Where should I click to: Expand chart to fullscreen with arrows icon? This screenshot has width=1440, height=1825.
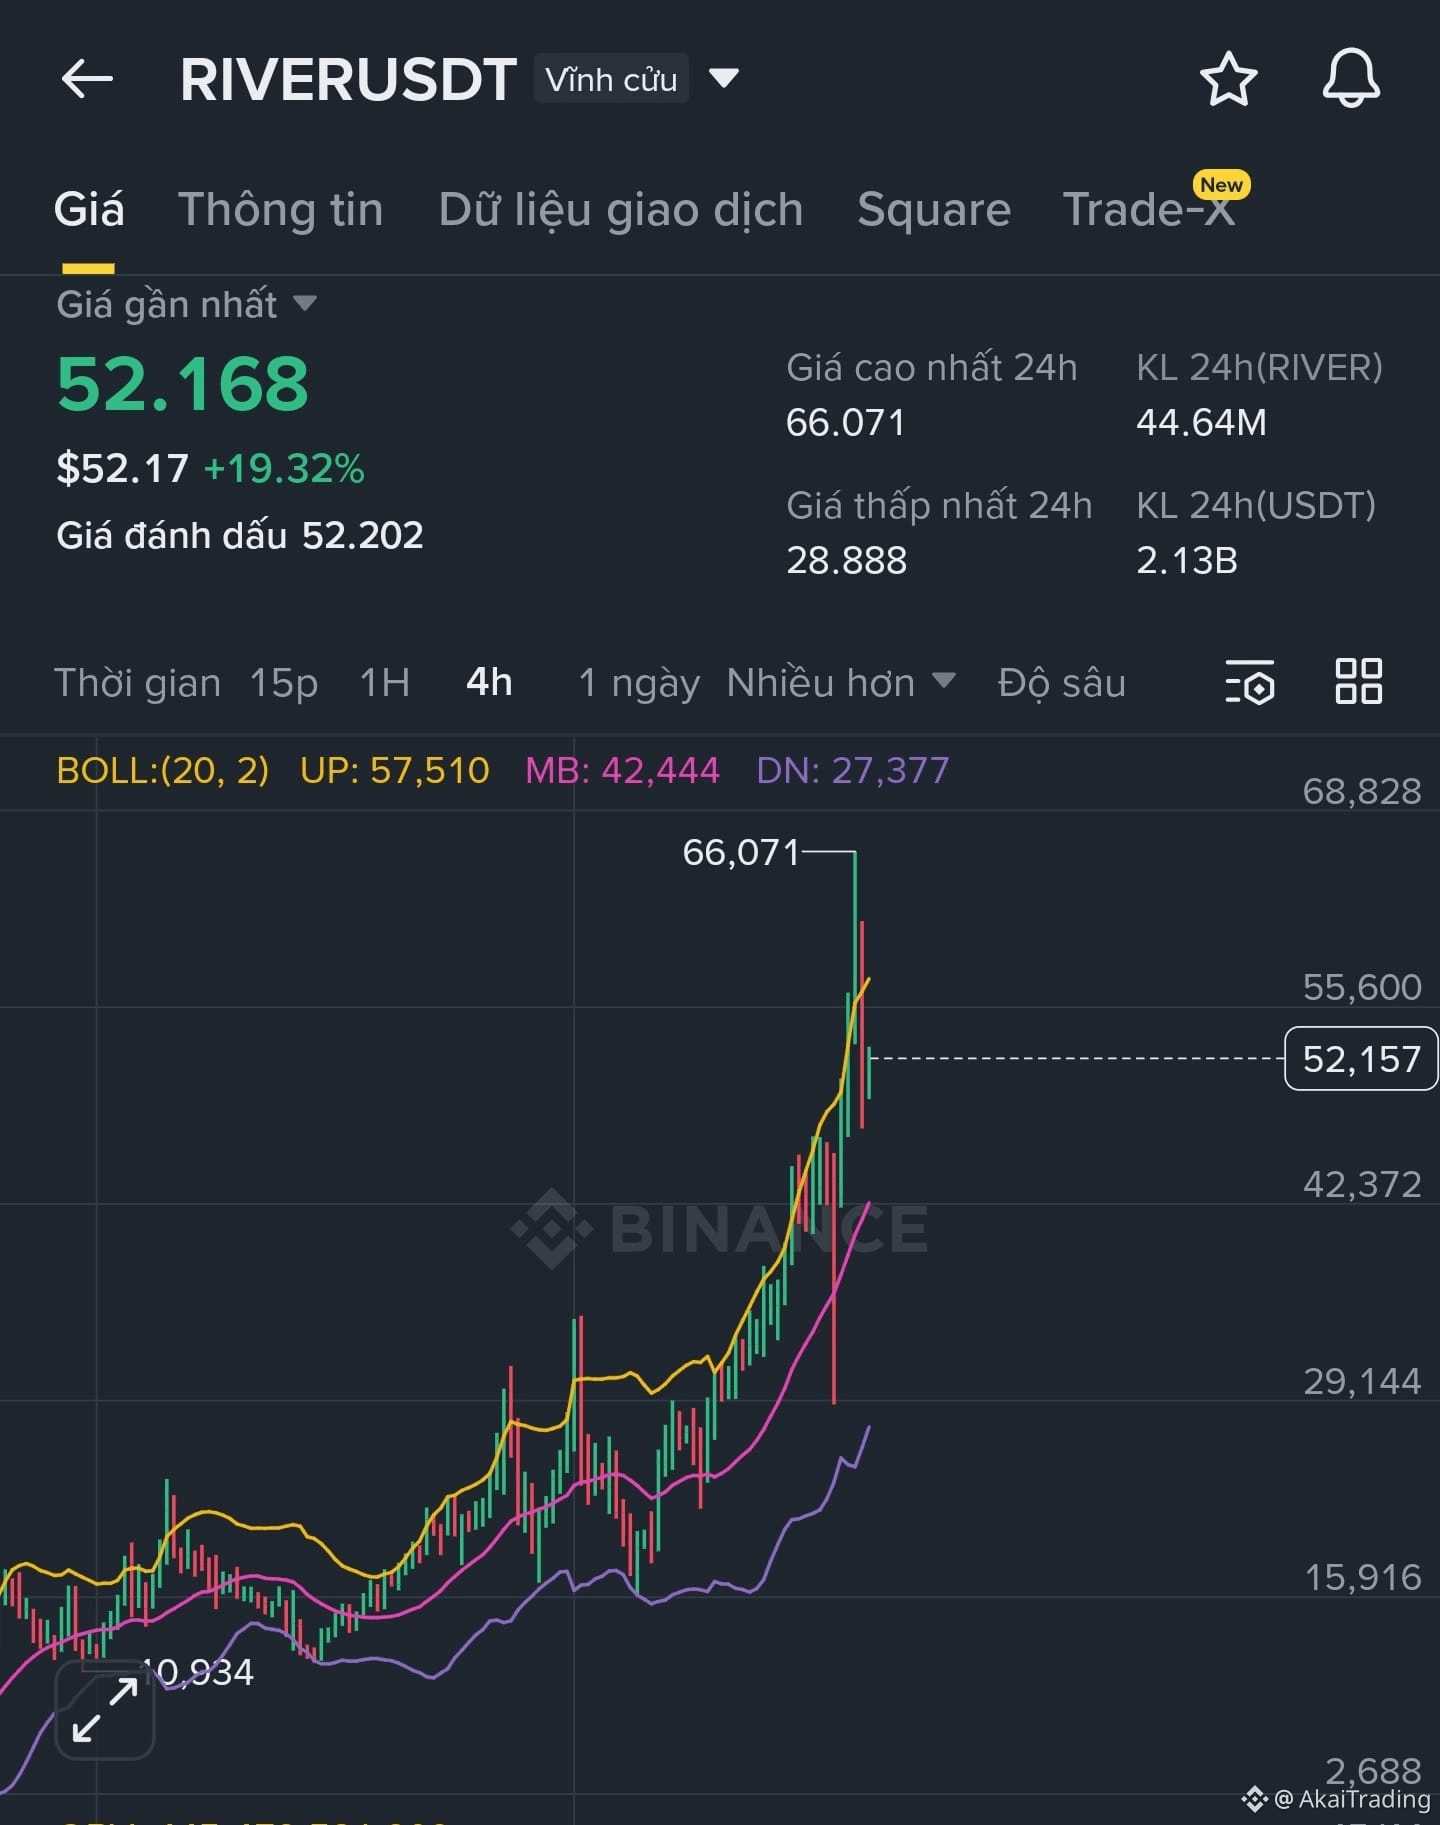[x=105, y=1710]
